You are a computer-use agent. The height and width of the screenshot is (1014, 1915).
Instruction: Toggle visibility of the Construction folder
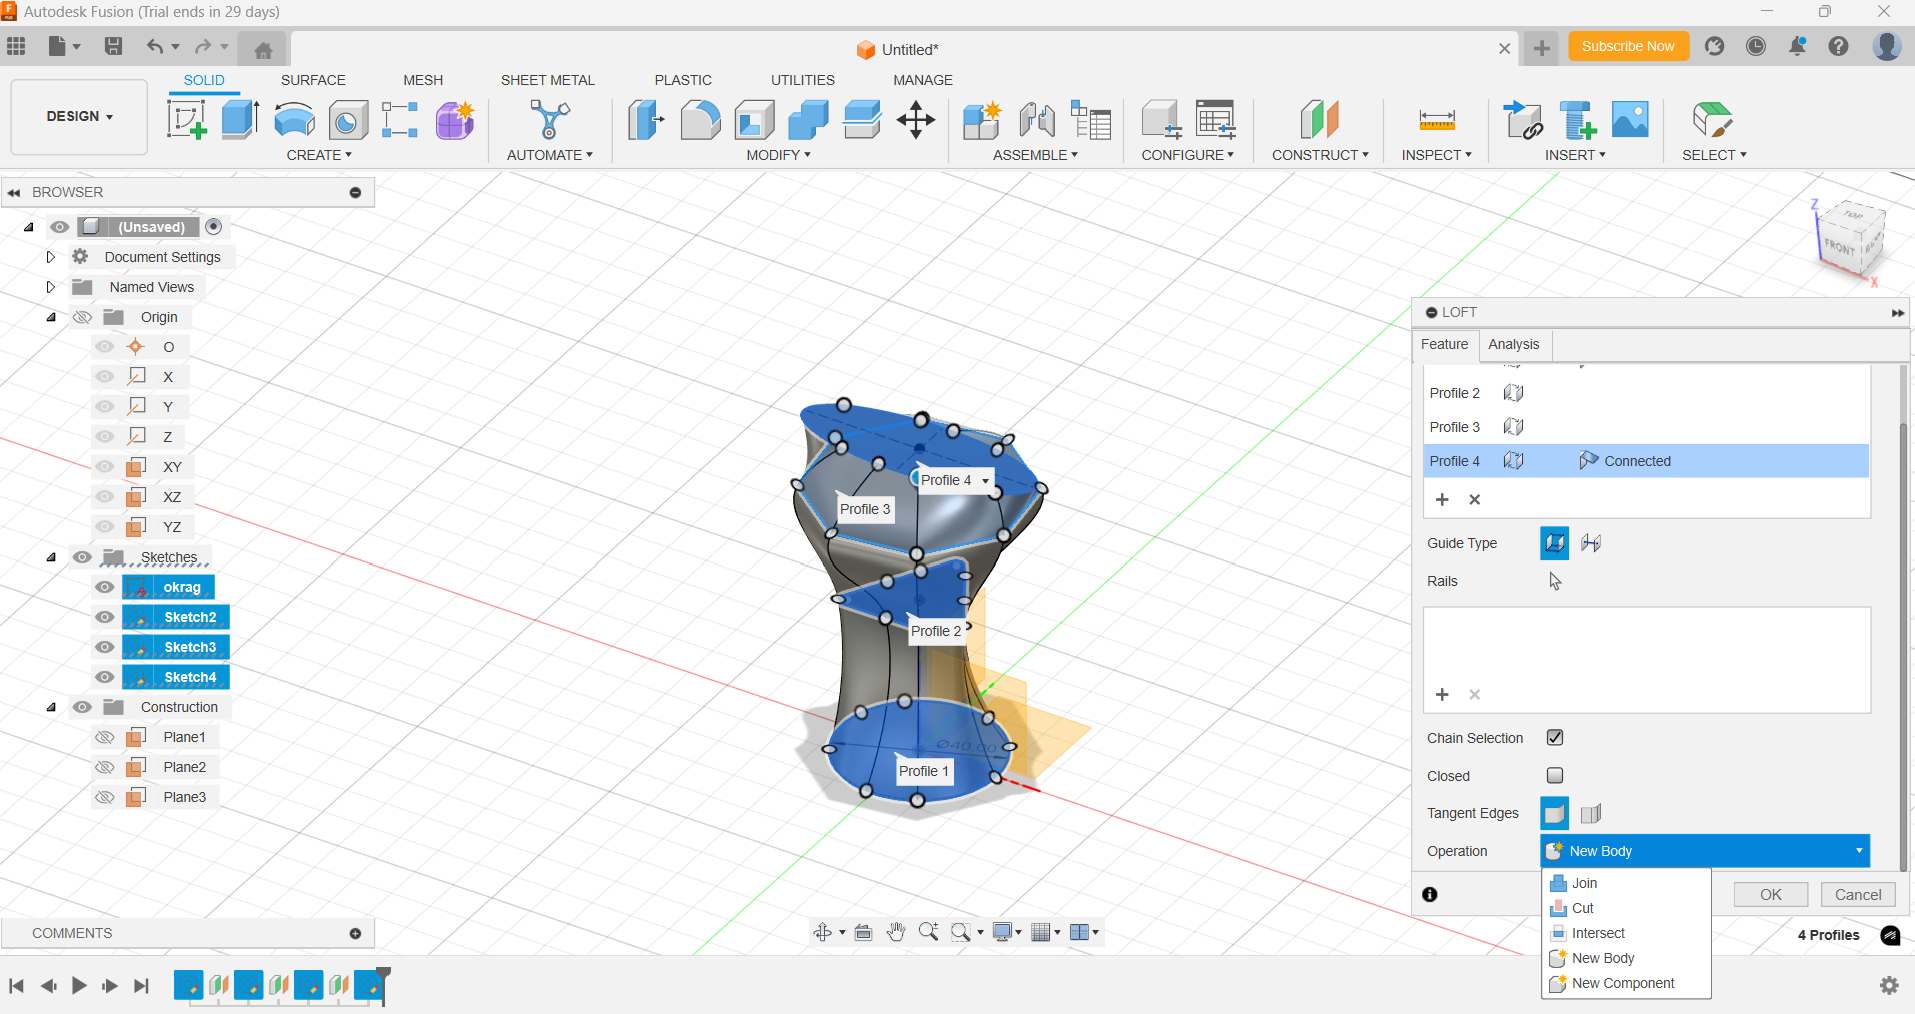tap(82, 707)
